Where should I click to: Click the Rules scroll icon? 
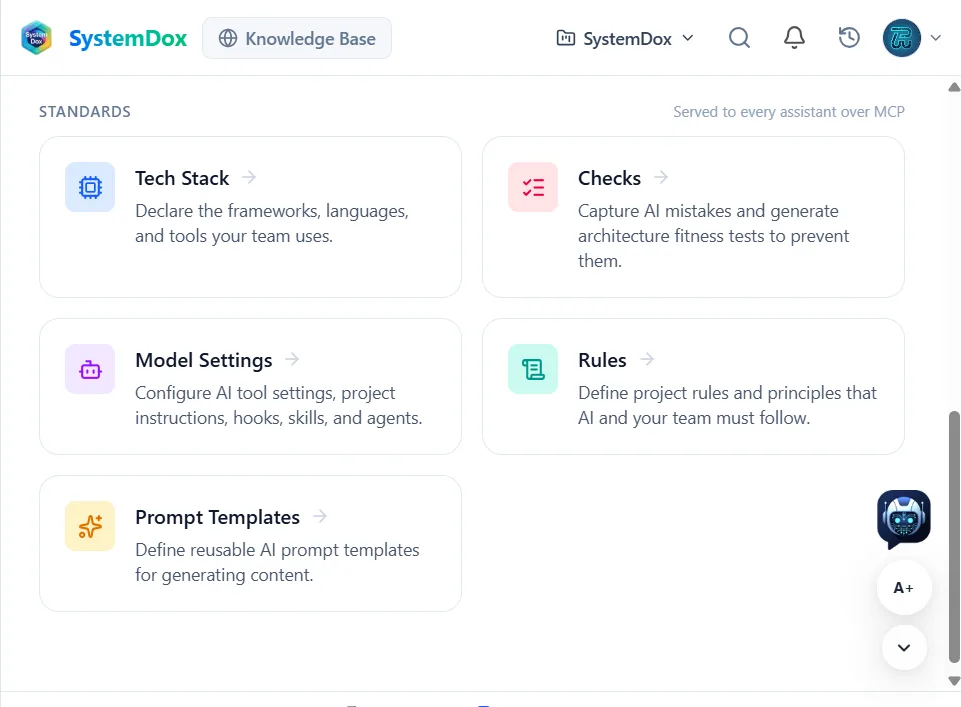[533, 369]
